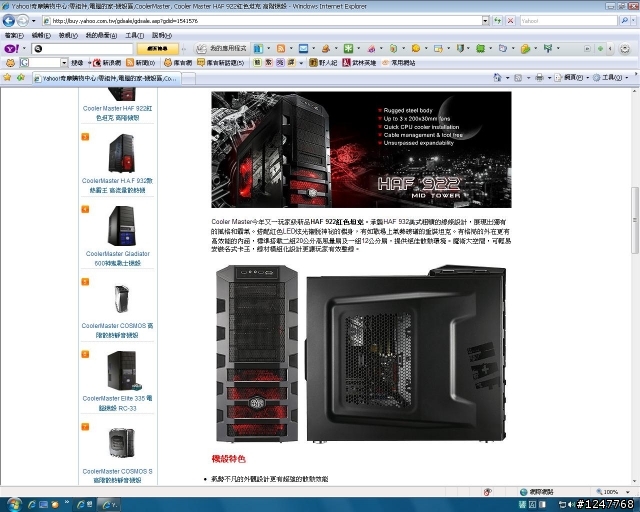This screenshot has width=640, height=512.
Task: Open the 我的最愛(A) menu
Action: pyautogui.click(x=101, y=36)
